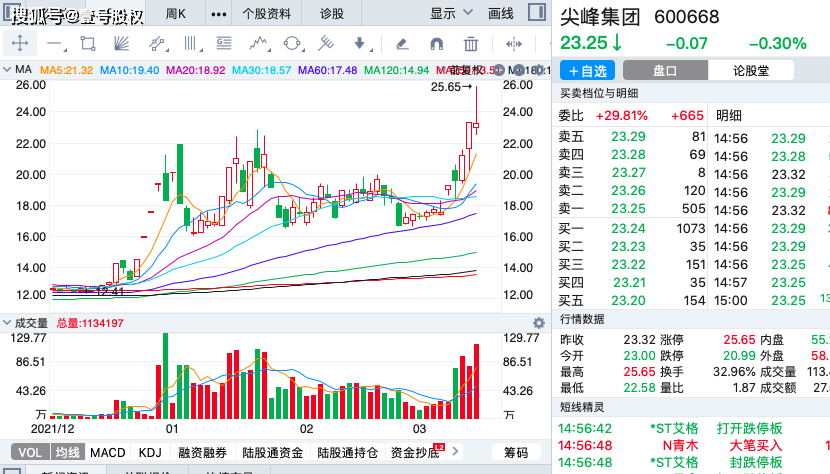Toggle the 均线 indicator button
The image size is (830, 474).
[68, 452]
